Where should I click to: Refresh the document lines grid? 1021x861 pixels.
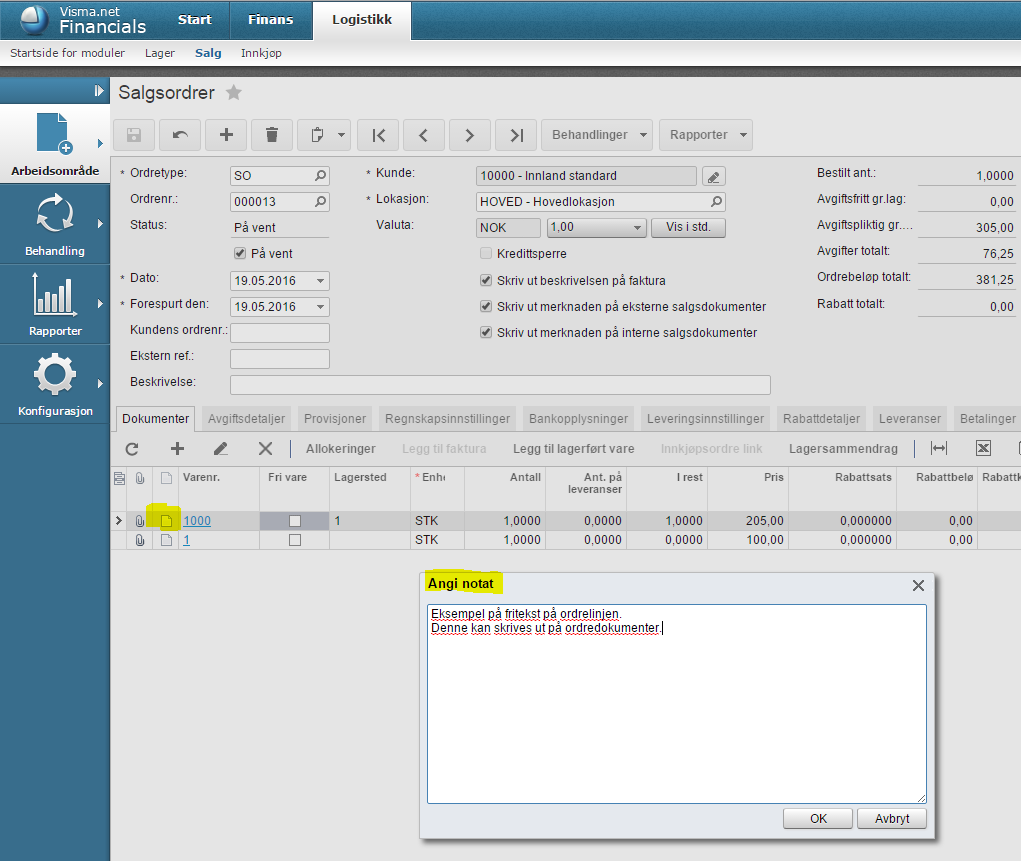[x=132, y=449]
